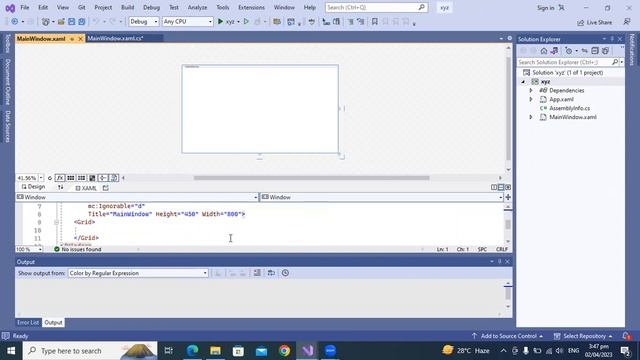Start without debugging outline play icon
The height and width of the screenshot is (360, 640).
click(246, 21)
